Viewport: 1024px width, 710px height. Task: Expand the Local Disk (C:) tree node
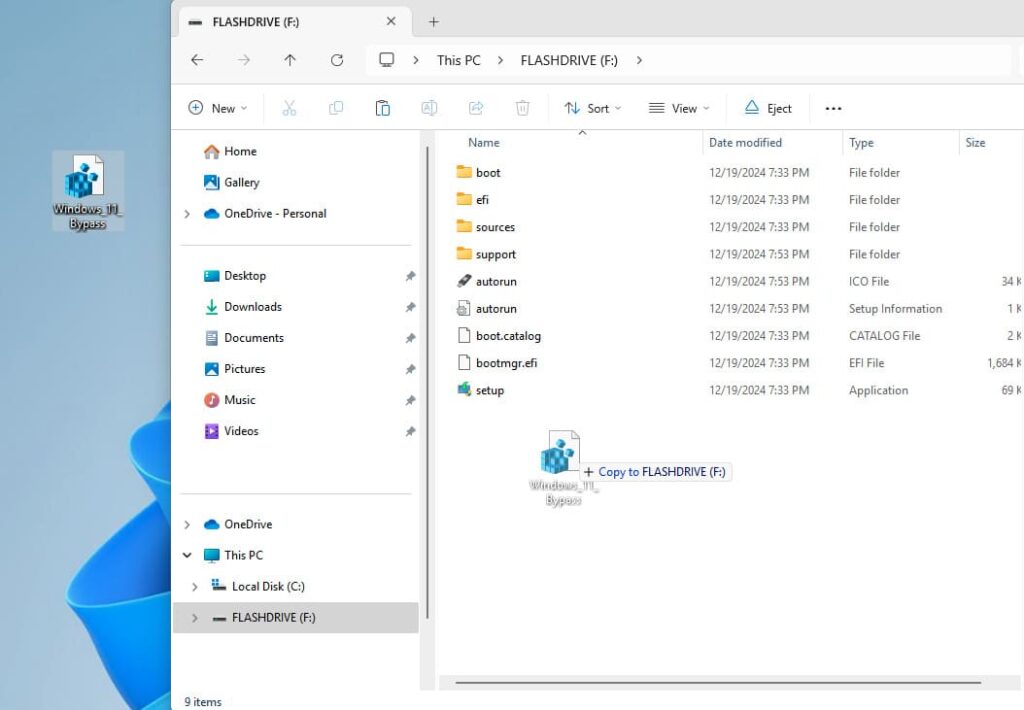click(x=195, y=587)
